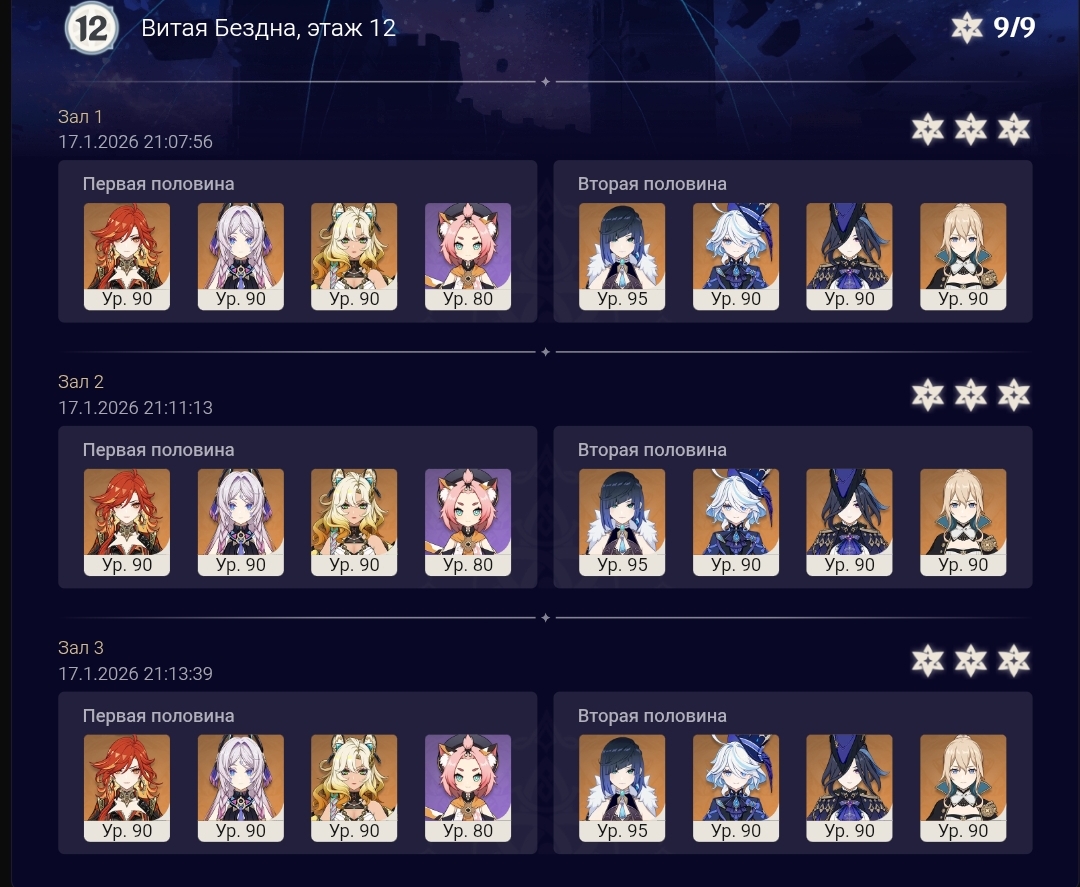Click the floor 12 badge icon

(x=92, y=28)
